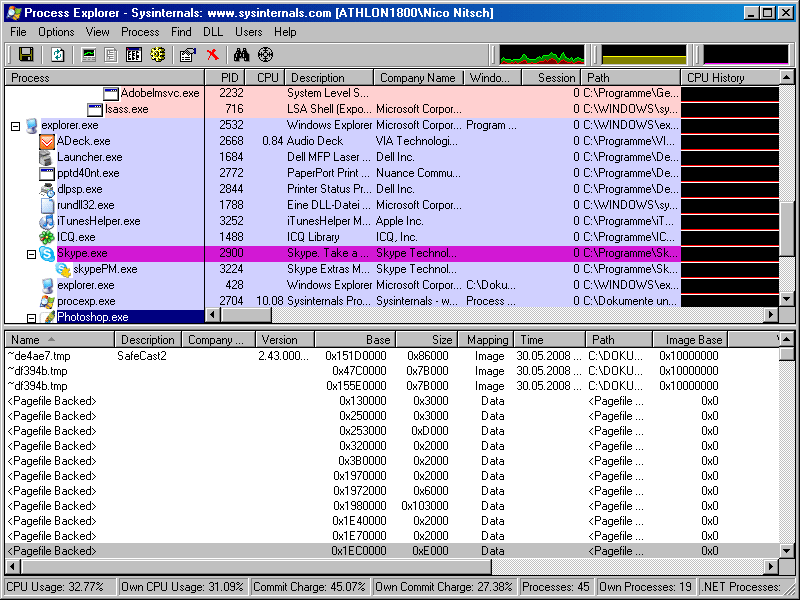Click the Photoshop.exe feather icon

coord(49,317)
